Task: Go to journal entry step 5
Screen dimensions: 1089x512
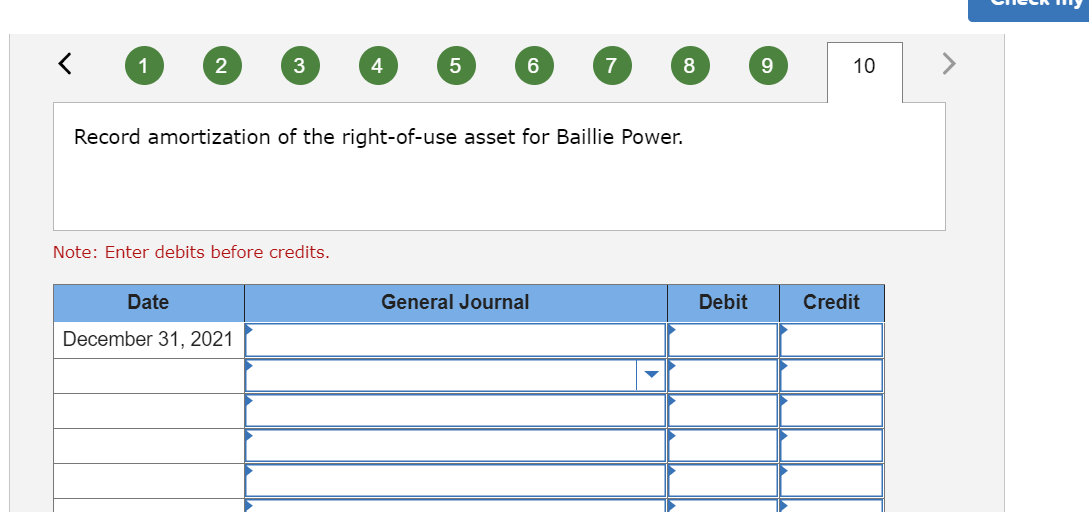Action: tap(455, 66)
